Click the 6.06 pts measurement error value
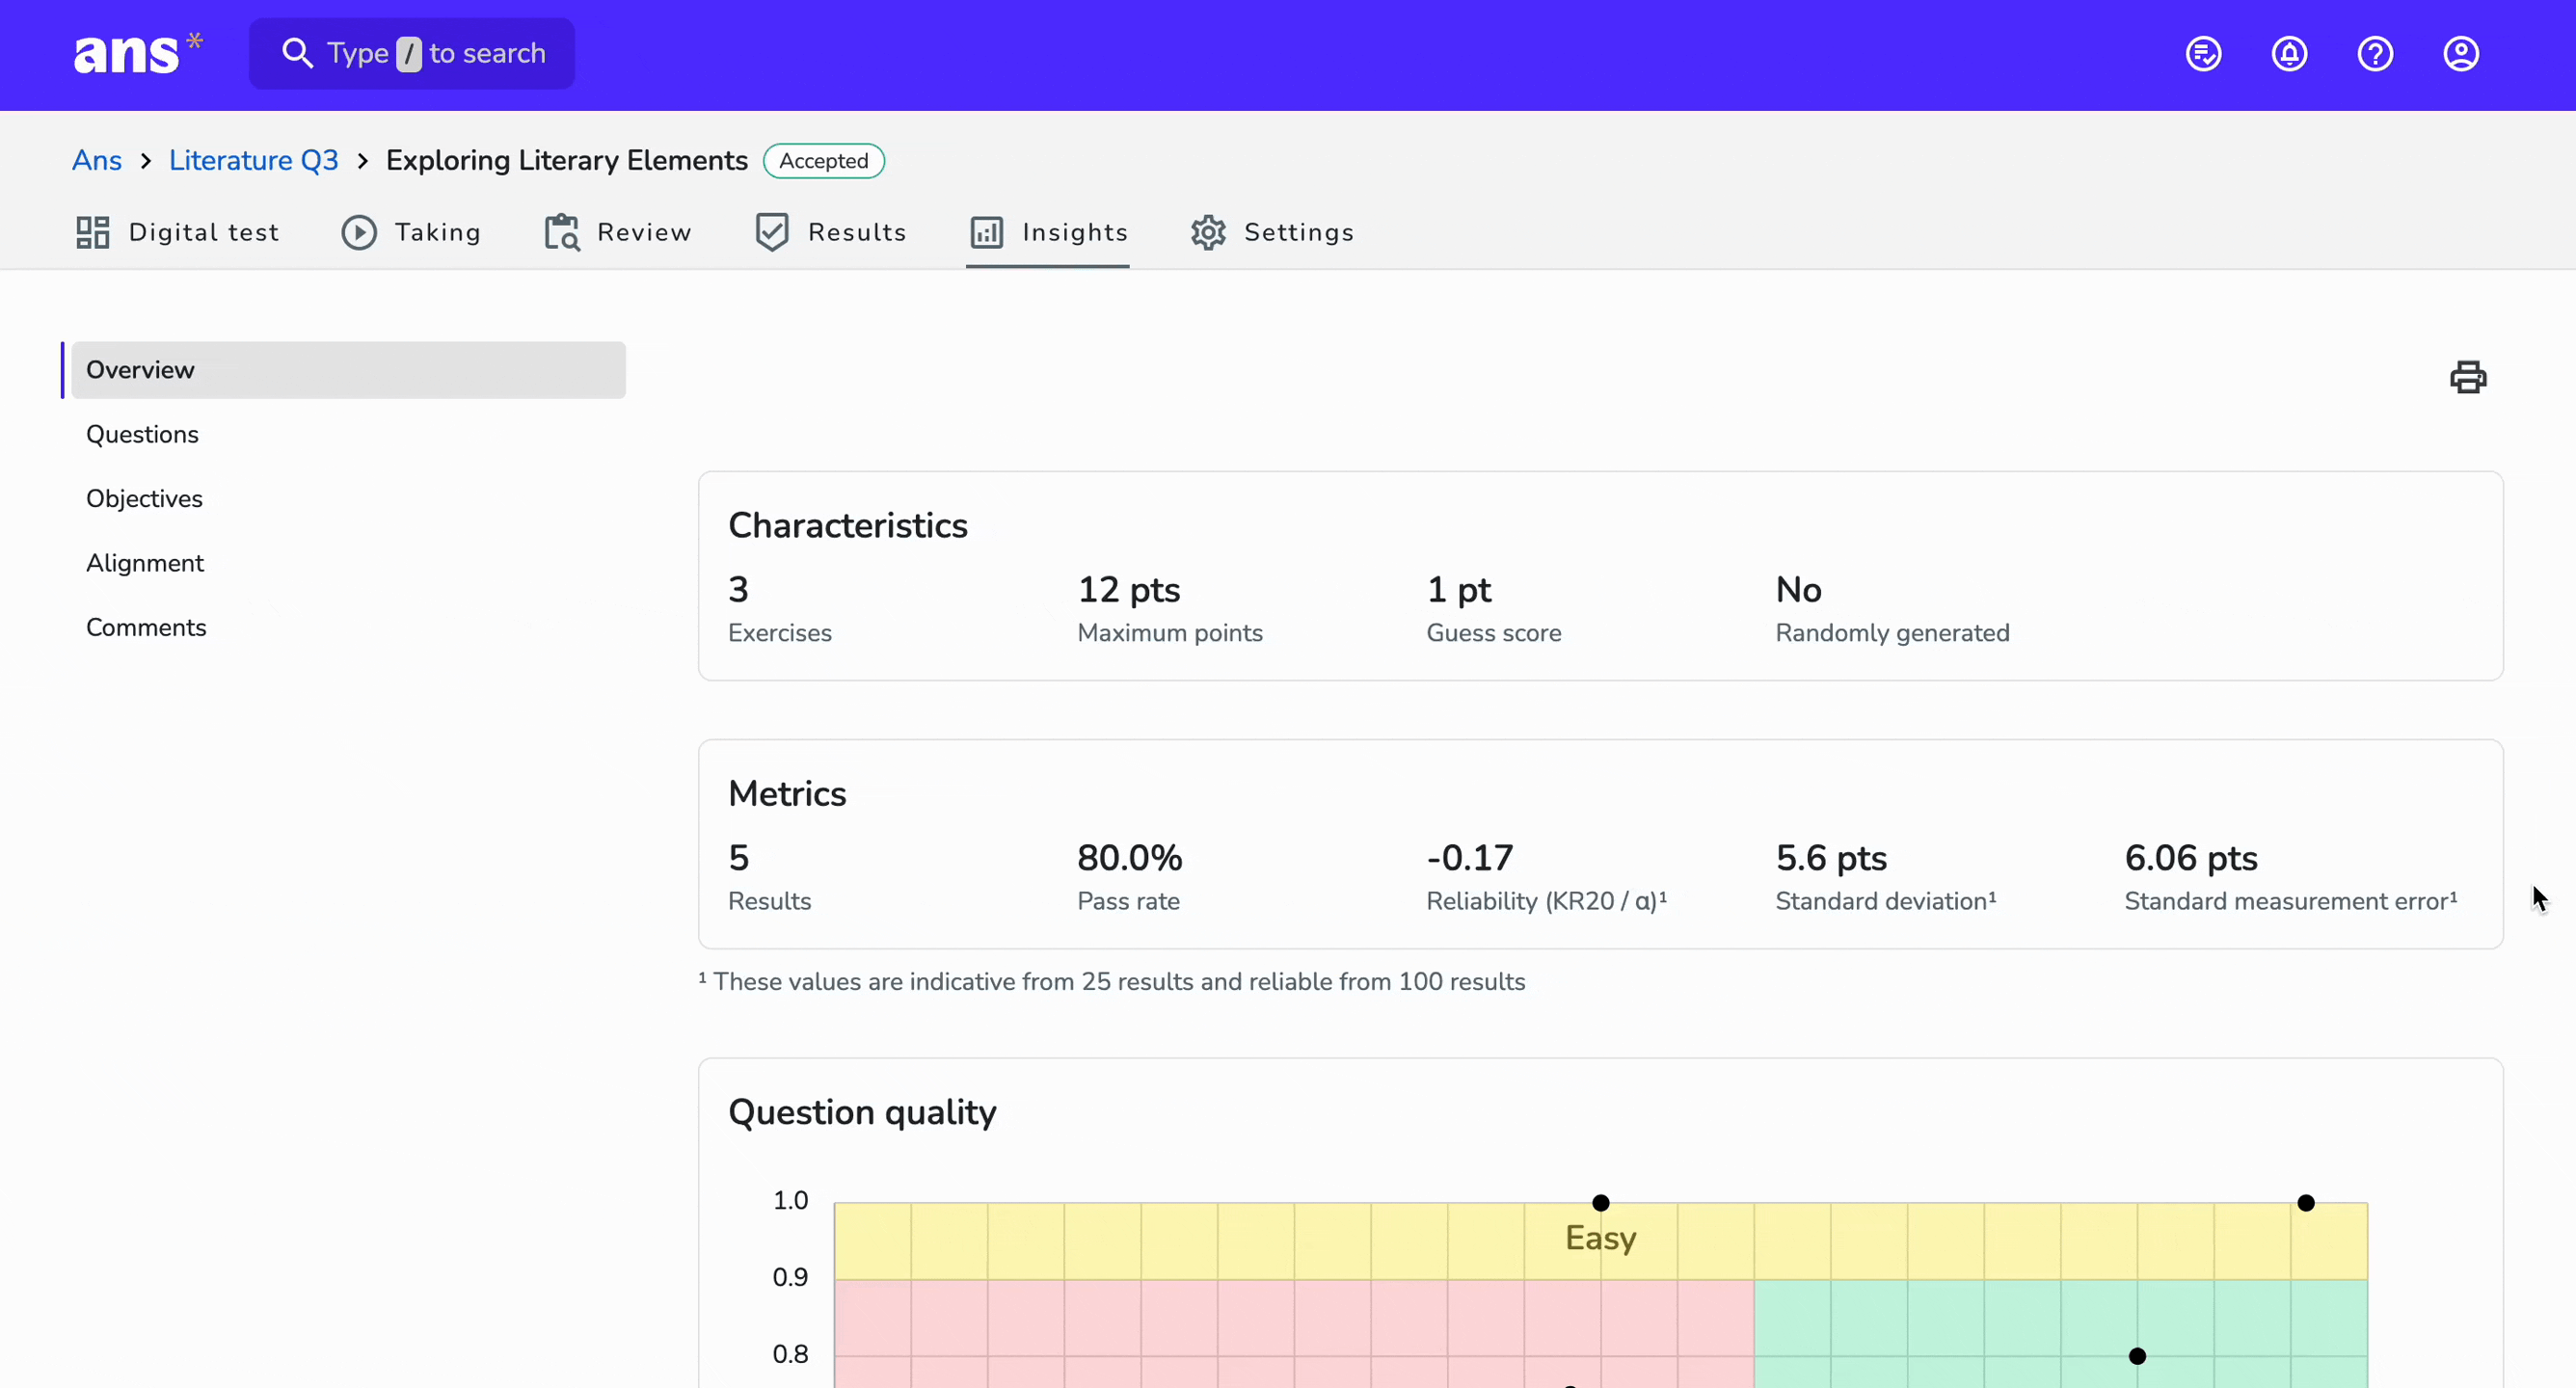Viewport: 2576px width, 1388px height. click(2191, 857)
